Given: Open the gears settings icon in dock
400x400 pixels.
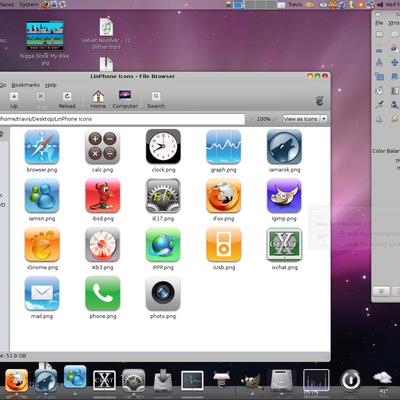Looking at the screenshot, I should (x=134, y=380).
